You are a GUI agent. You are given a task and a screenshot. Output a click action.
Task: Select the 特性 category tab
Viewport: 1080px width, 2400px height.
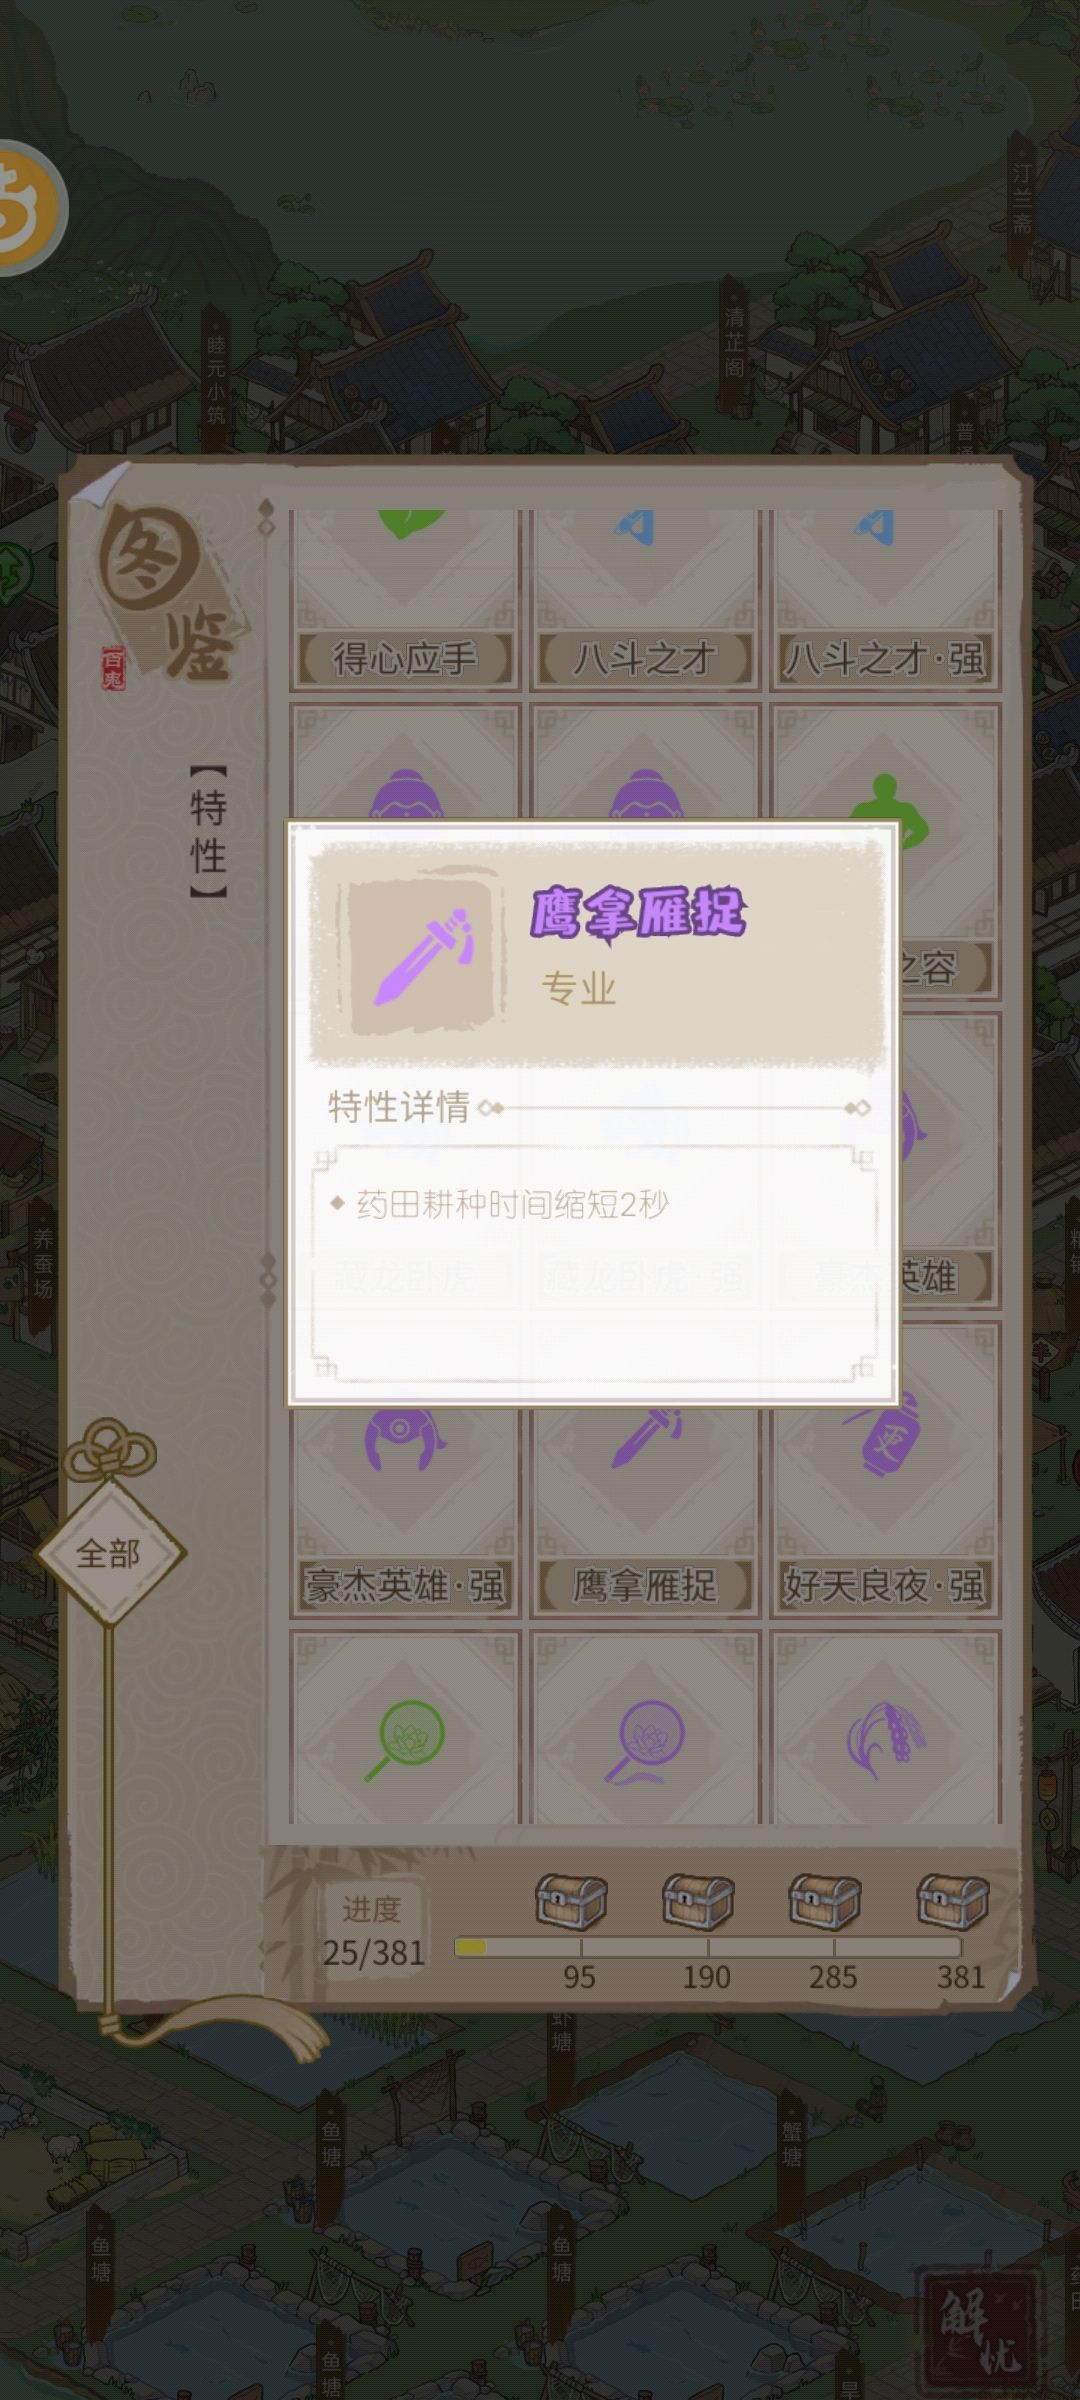[208, 832]
